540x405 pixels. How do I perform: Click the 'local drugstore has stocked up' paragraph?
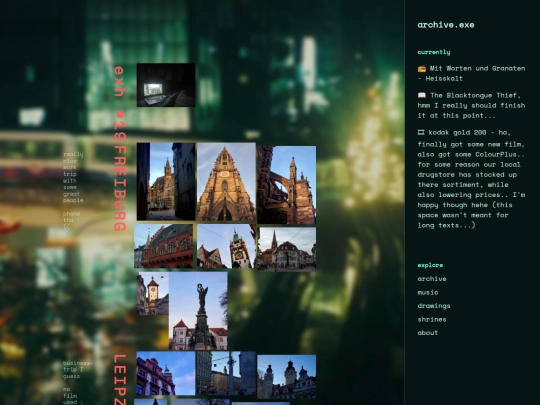471,179
